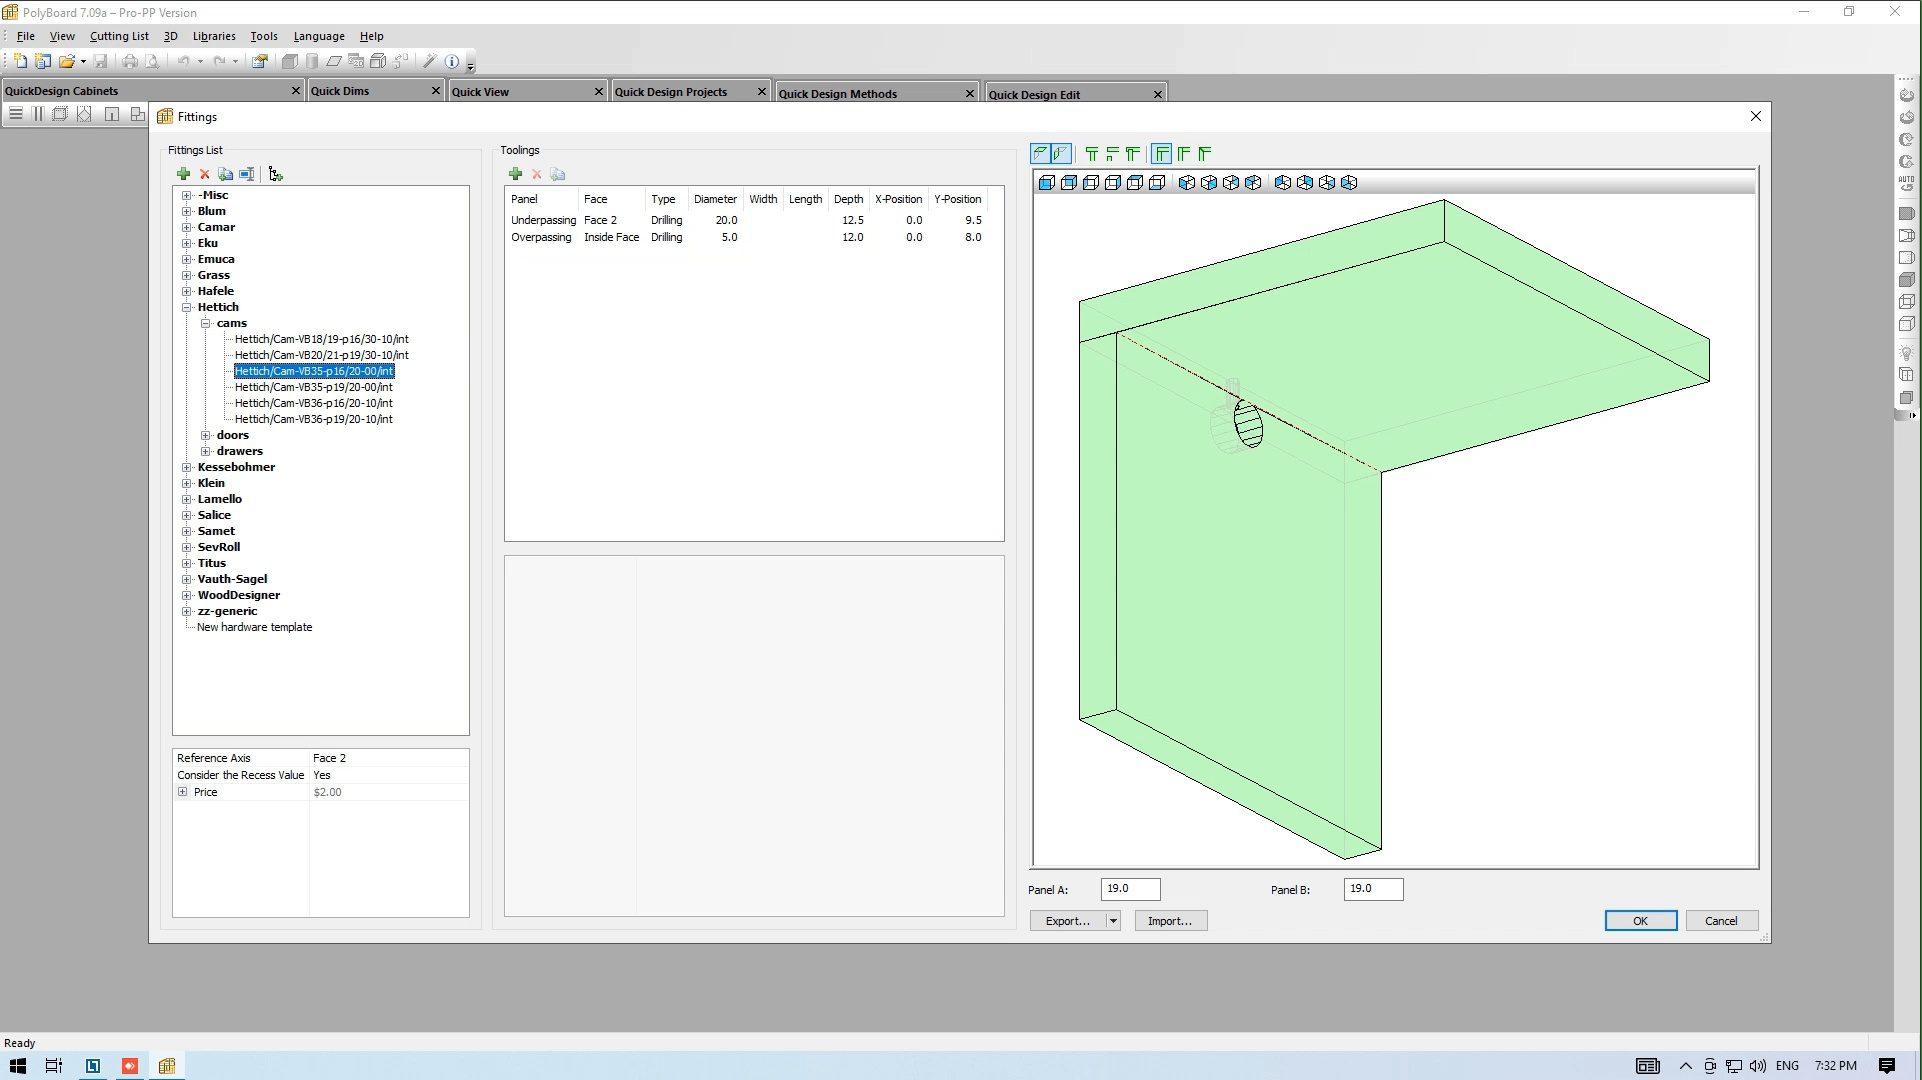1922x1080 pixels.
Task: Click the Panel A thickness field
Action: pos(1130,889)
